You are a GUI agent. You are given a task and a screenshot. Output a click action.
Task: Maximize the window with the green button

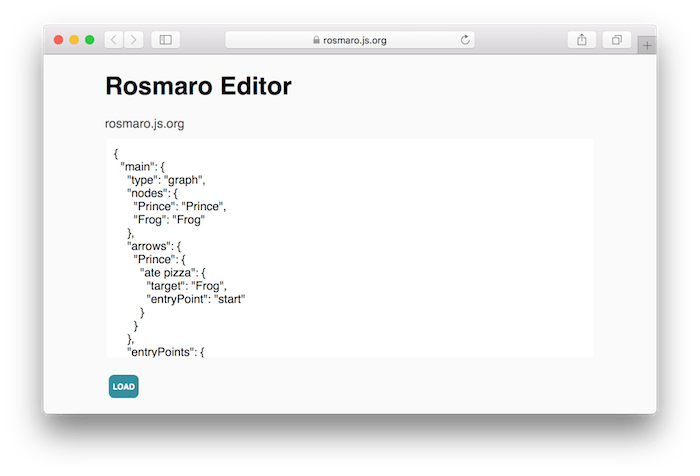[x=90, y=40]
